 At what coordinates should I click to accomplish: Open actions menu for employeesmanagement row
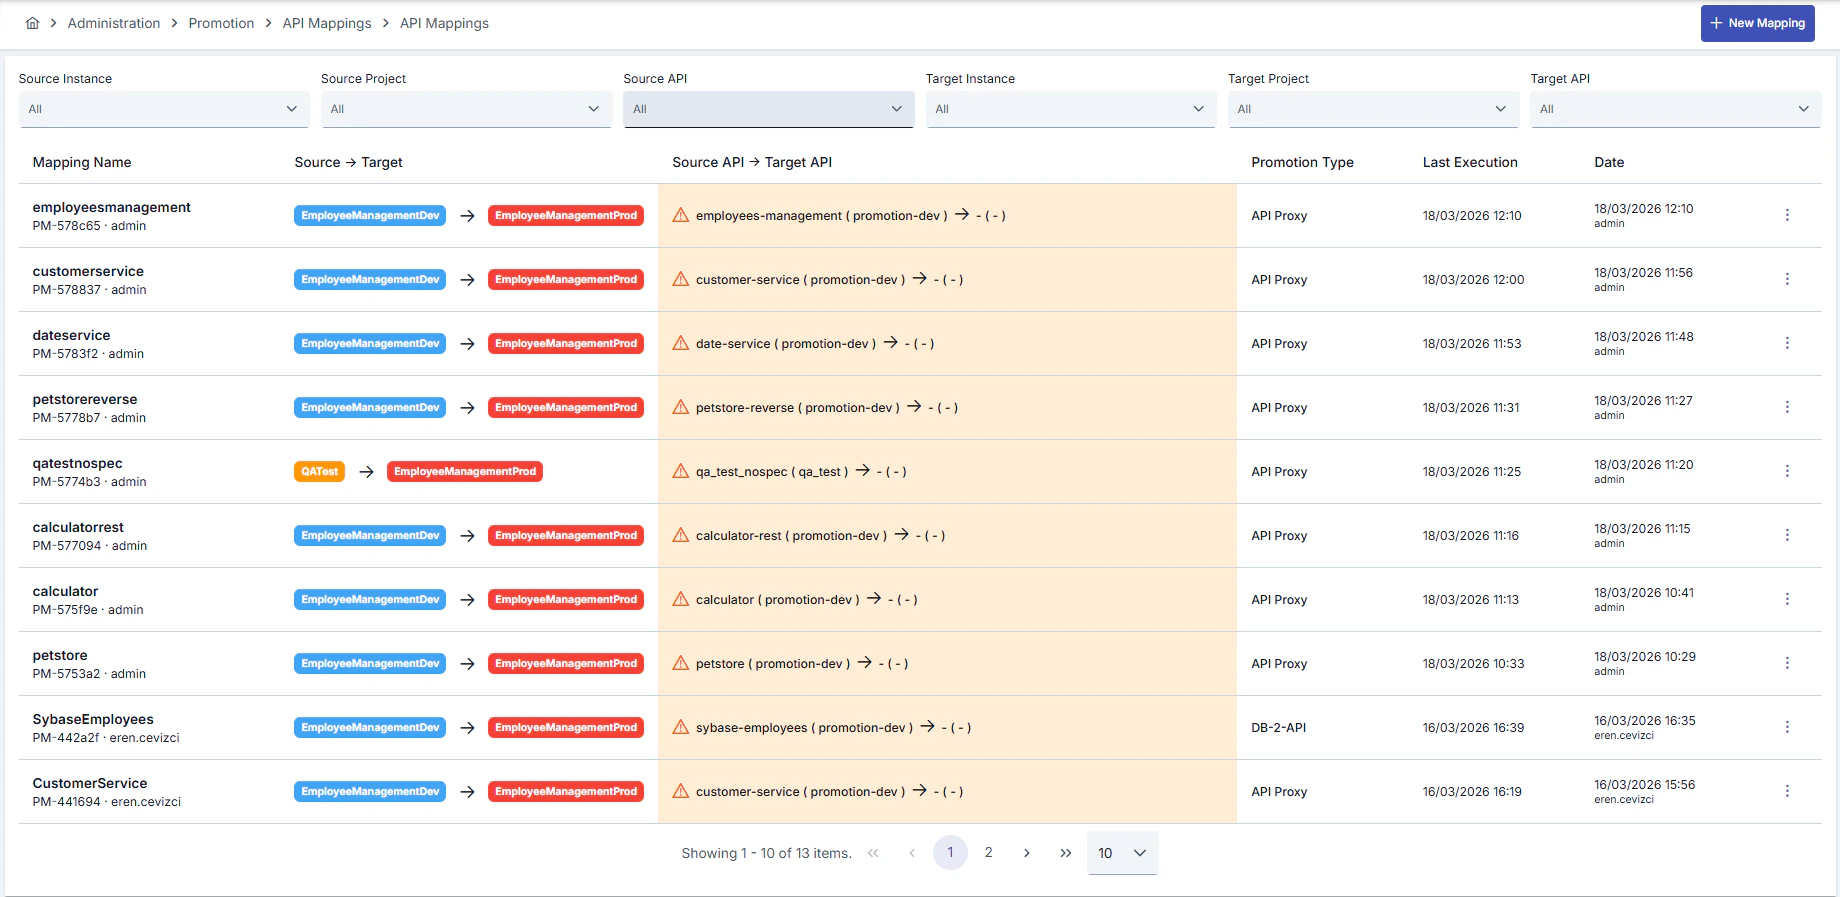[x=1787, y=215]
